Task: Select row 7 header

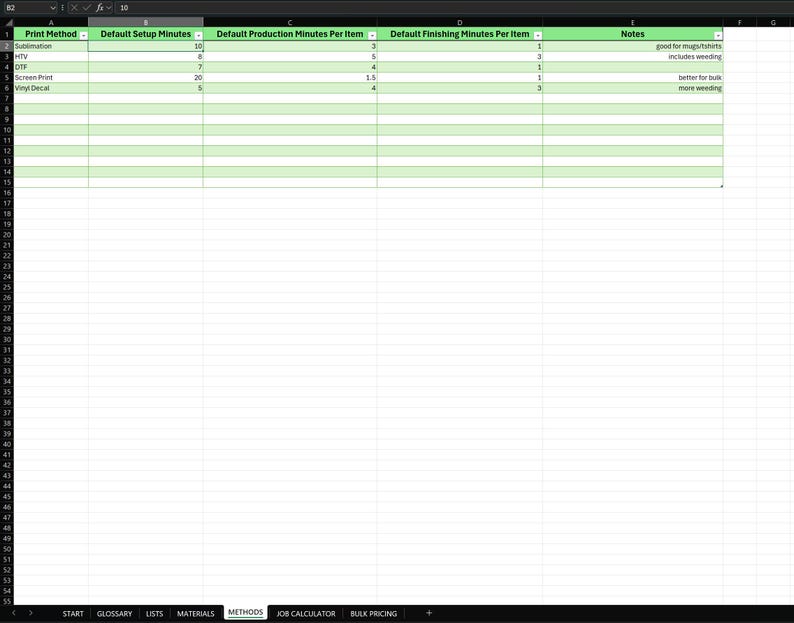Action: 7,98
